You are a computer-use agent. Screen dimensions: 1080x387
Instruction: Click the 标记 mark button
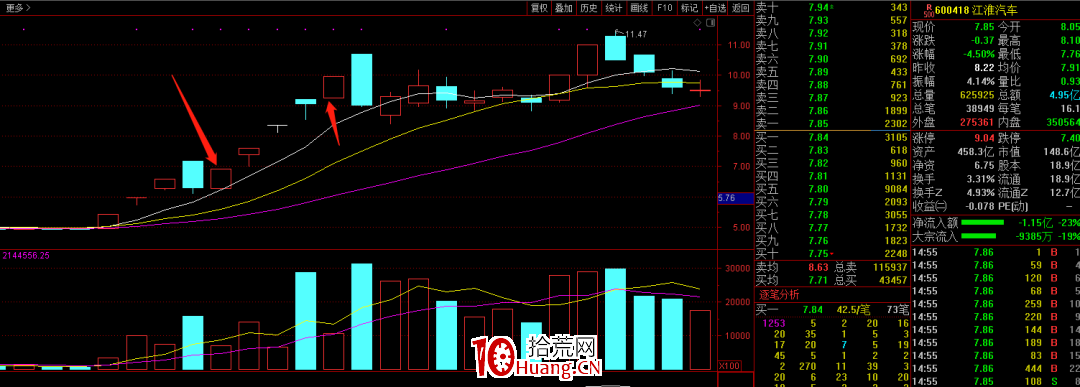(x=689, y=8)
